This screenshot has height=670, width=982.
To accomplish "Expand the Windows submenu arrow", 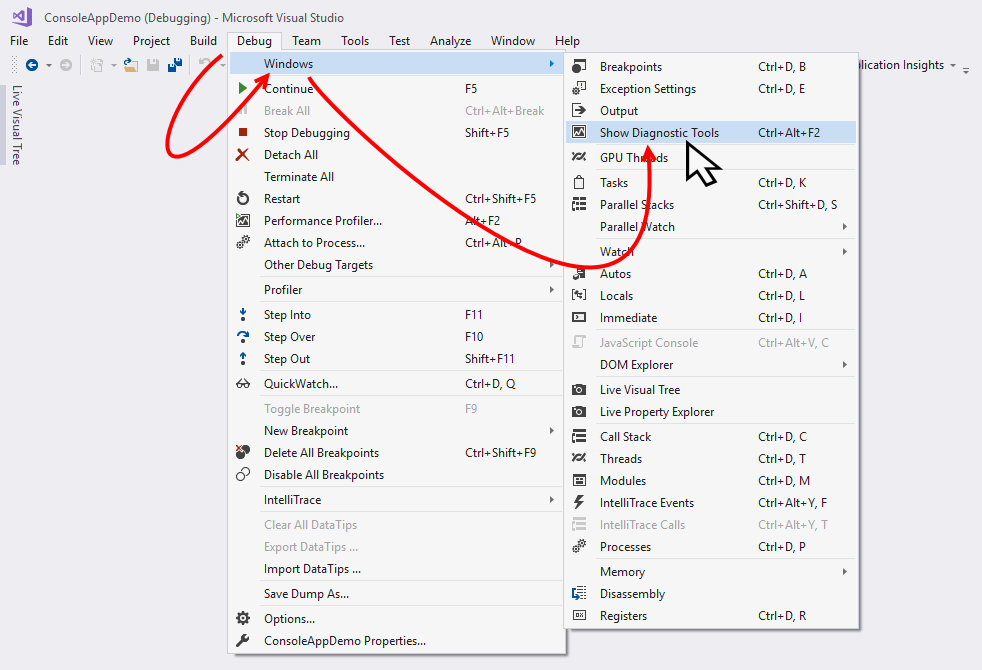I will point(552,63).
